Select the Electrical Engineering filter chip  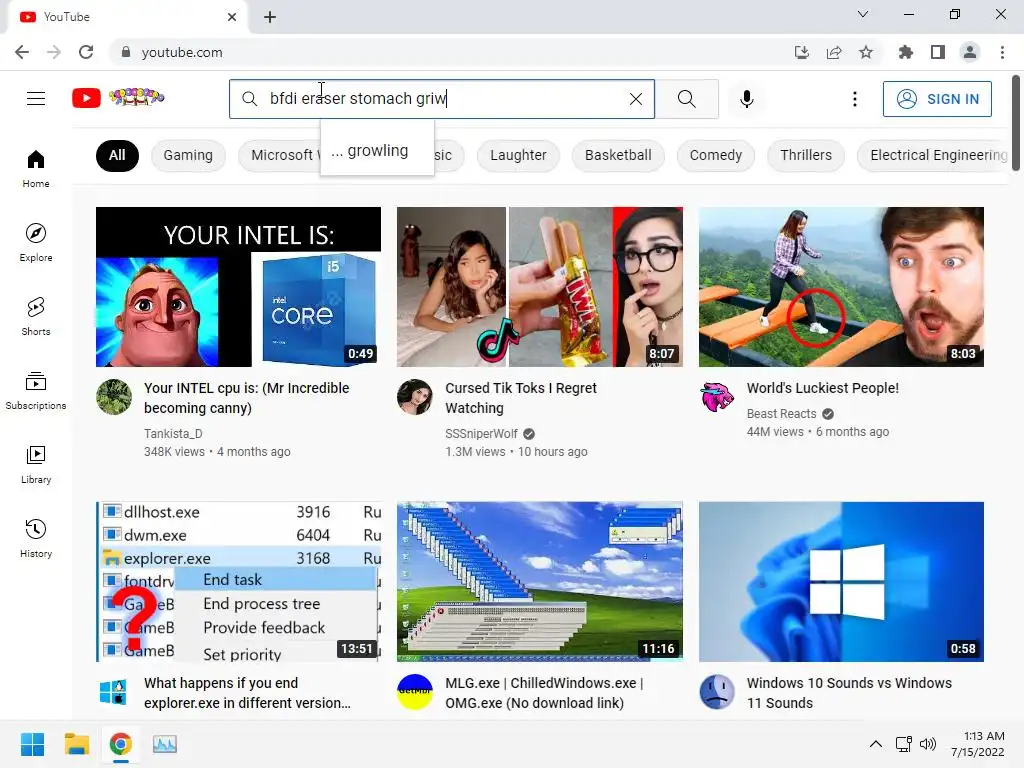(934, 155)
